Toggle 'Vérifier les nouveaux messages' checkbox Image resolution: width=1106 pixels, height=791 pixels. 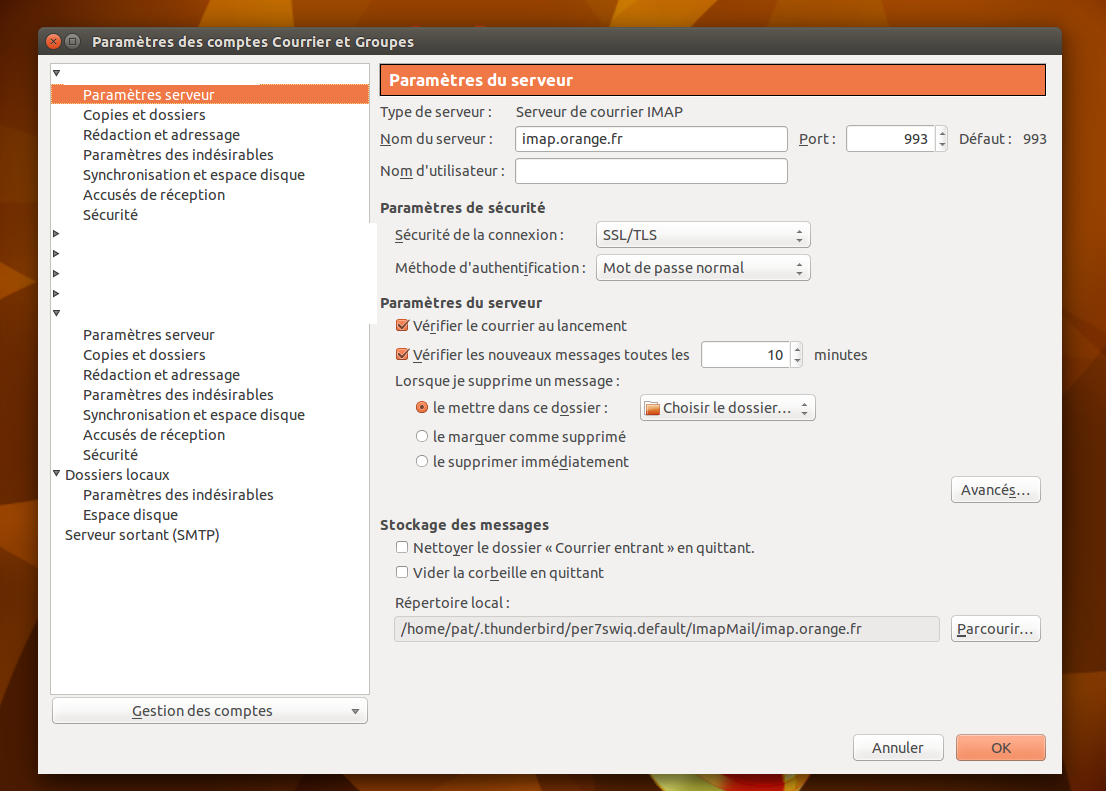pyautogui.click(x=403, y=355)
